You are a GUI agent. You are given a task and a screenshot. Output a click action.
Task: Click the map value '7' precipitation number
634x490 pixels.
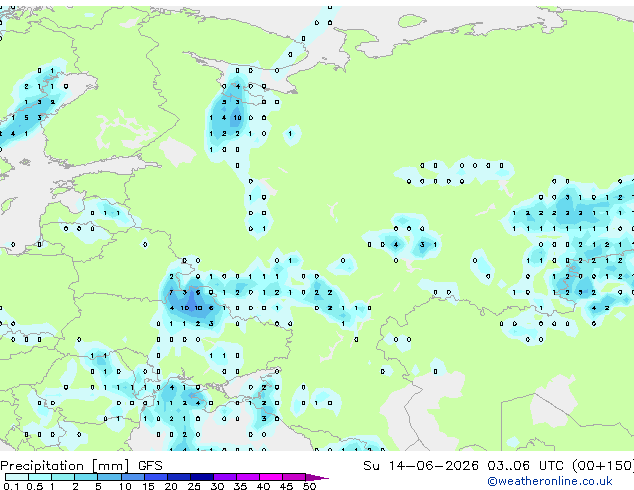(171, 292)
